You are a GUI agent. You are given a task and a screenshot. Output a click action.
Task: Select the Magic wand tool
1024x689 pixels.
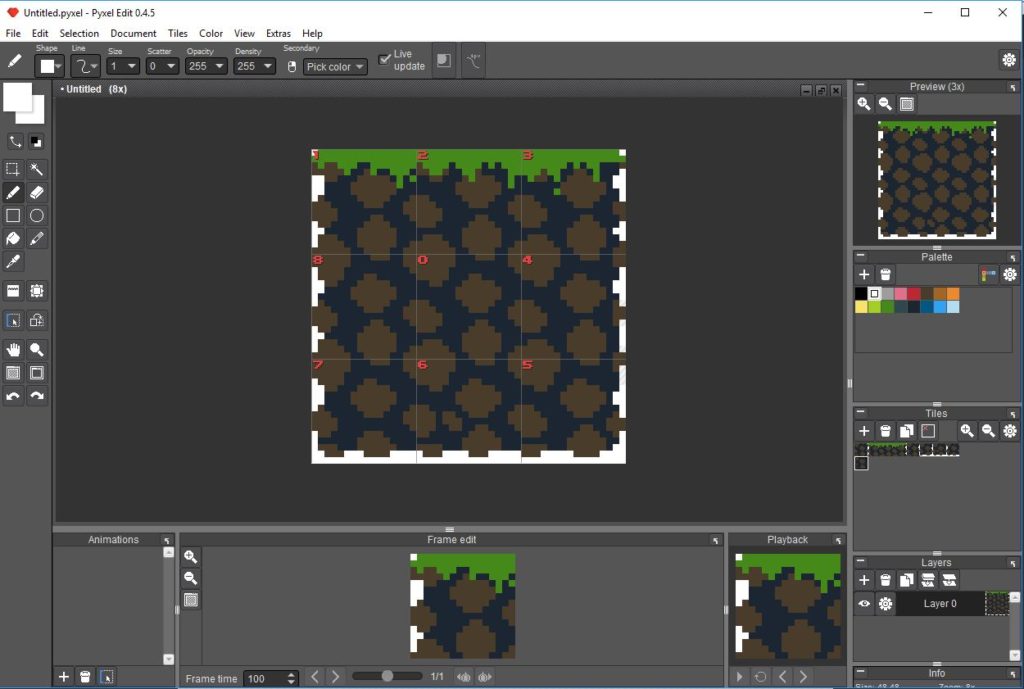click(36, 168)
